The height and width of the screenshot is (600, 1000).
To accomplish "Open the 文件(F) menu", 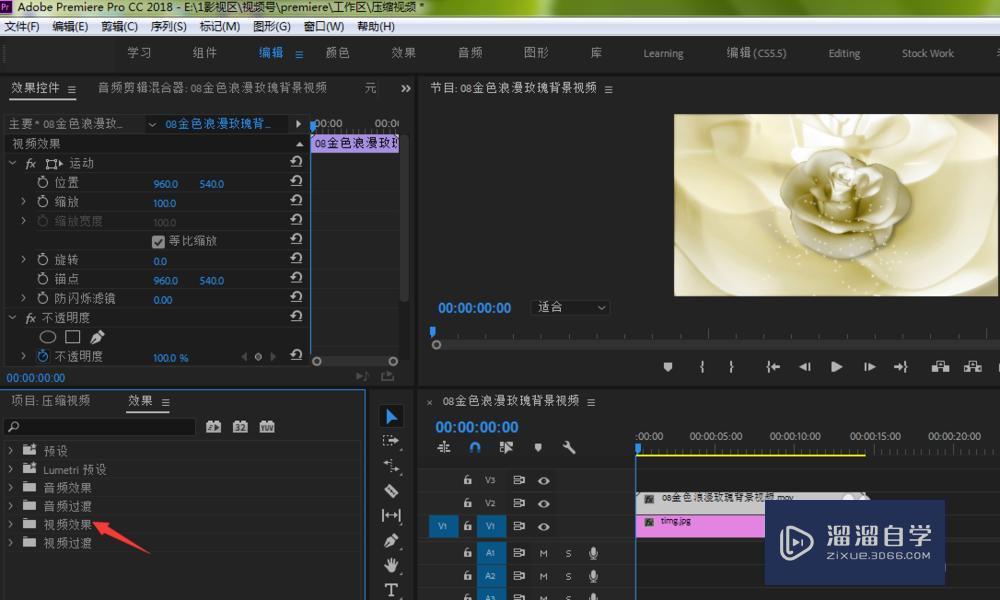I will [x=22, y=26].
